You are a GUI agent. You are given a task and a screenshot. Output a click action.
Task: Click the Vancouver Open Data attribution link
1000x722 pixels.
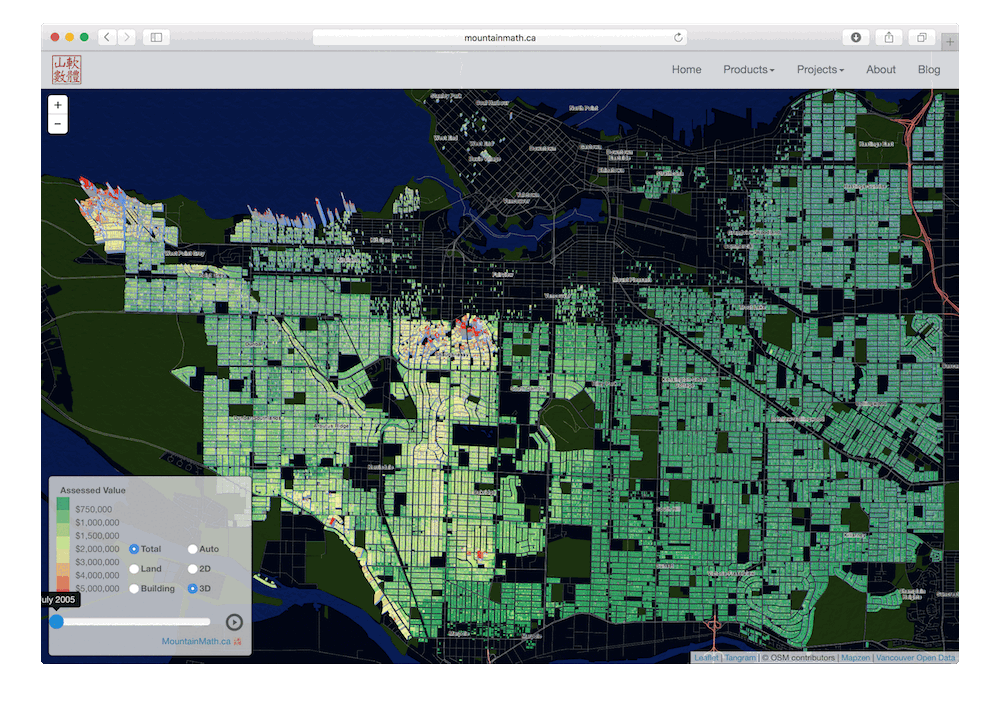point(916,658)
